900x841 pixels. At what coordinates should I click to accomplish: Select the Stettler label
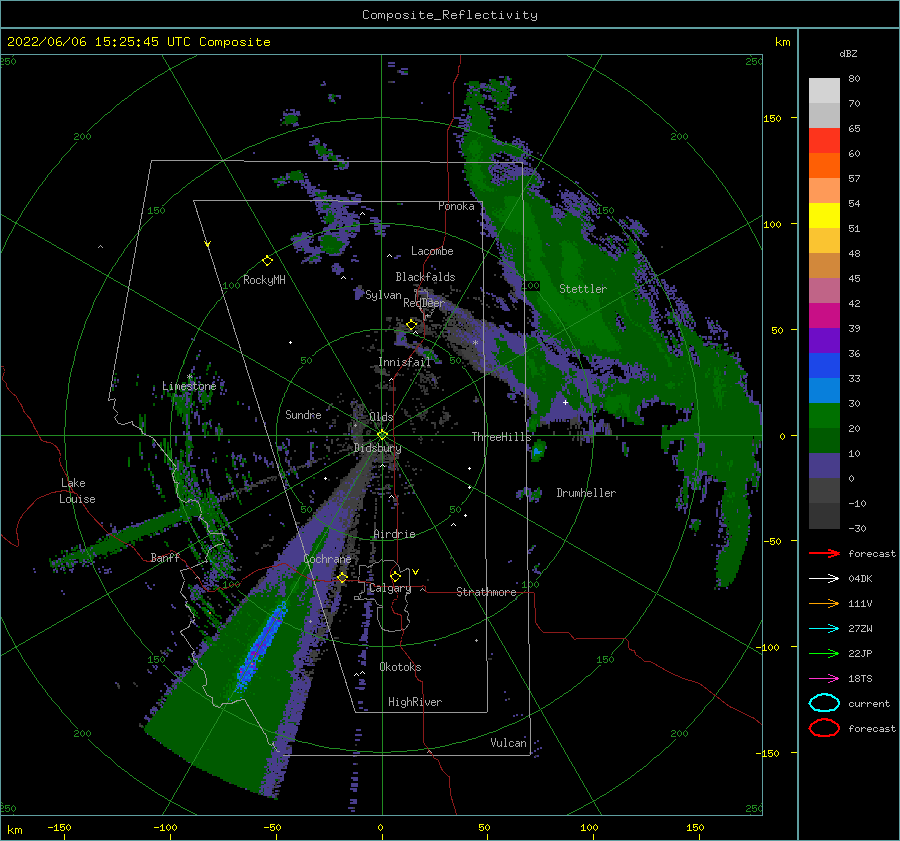(583, 289)
